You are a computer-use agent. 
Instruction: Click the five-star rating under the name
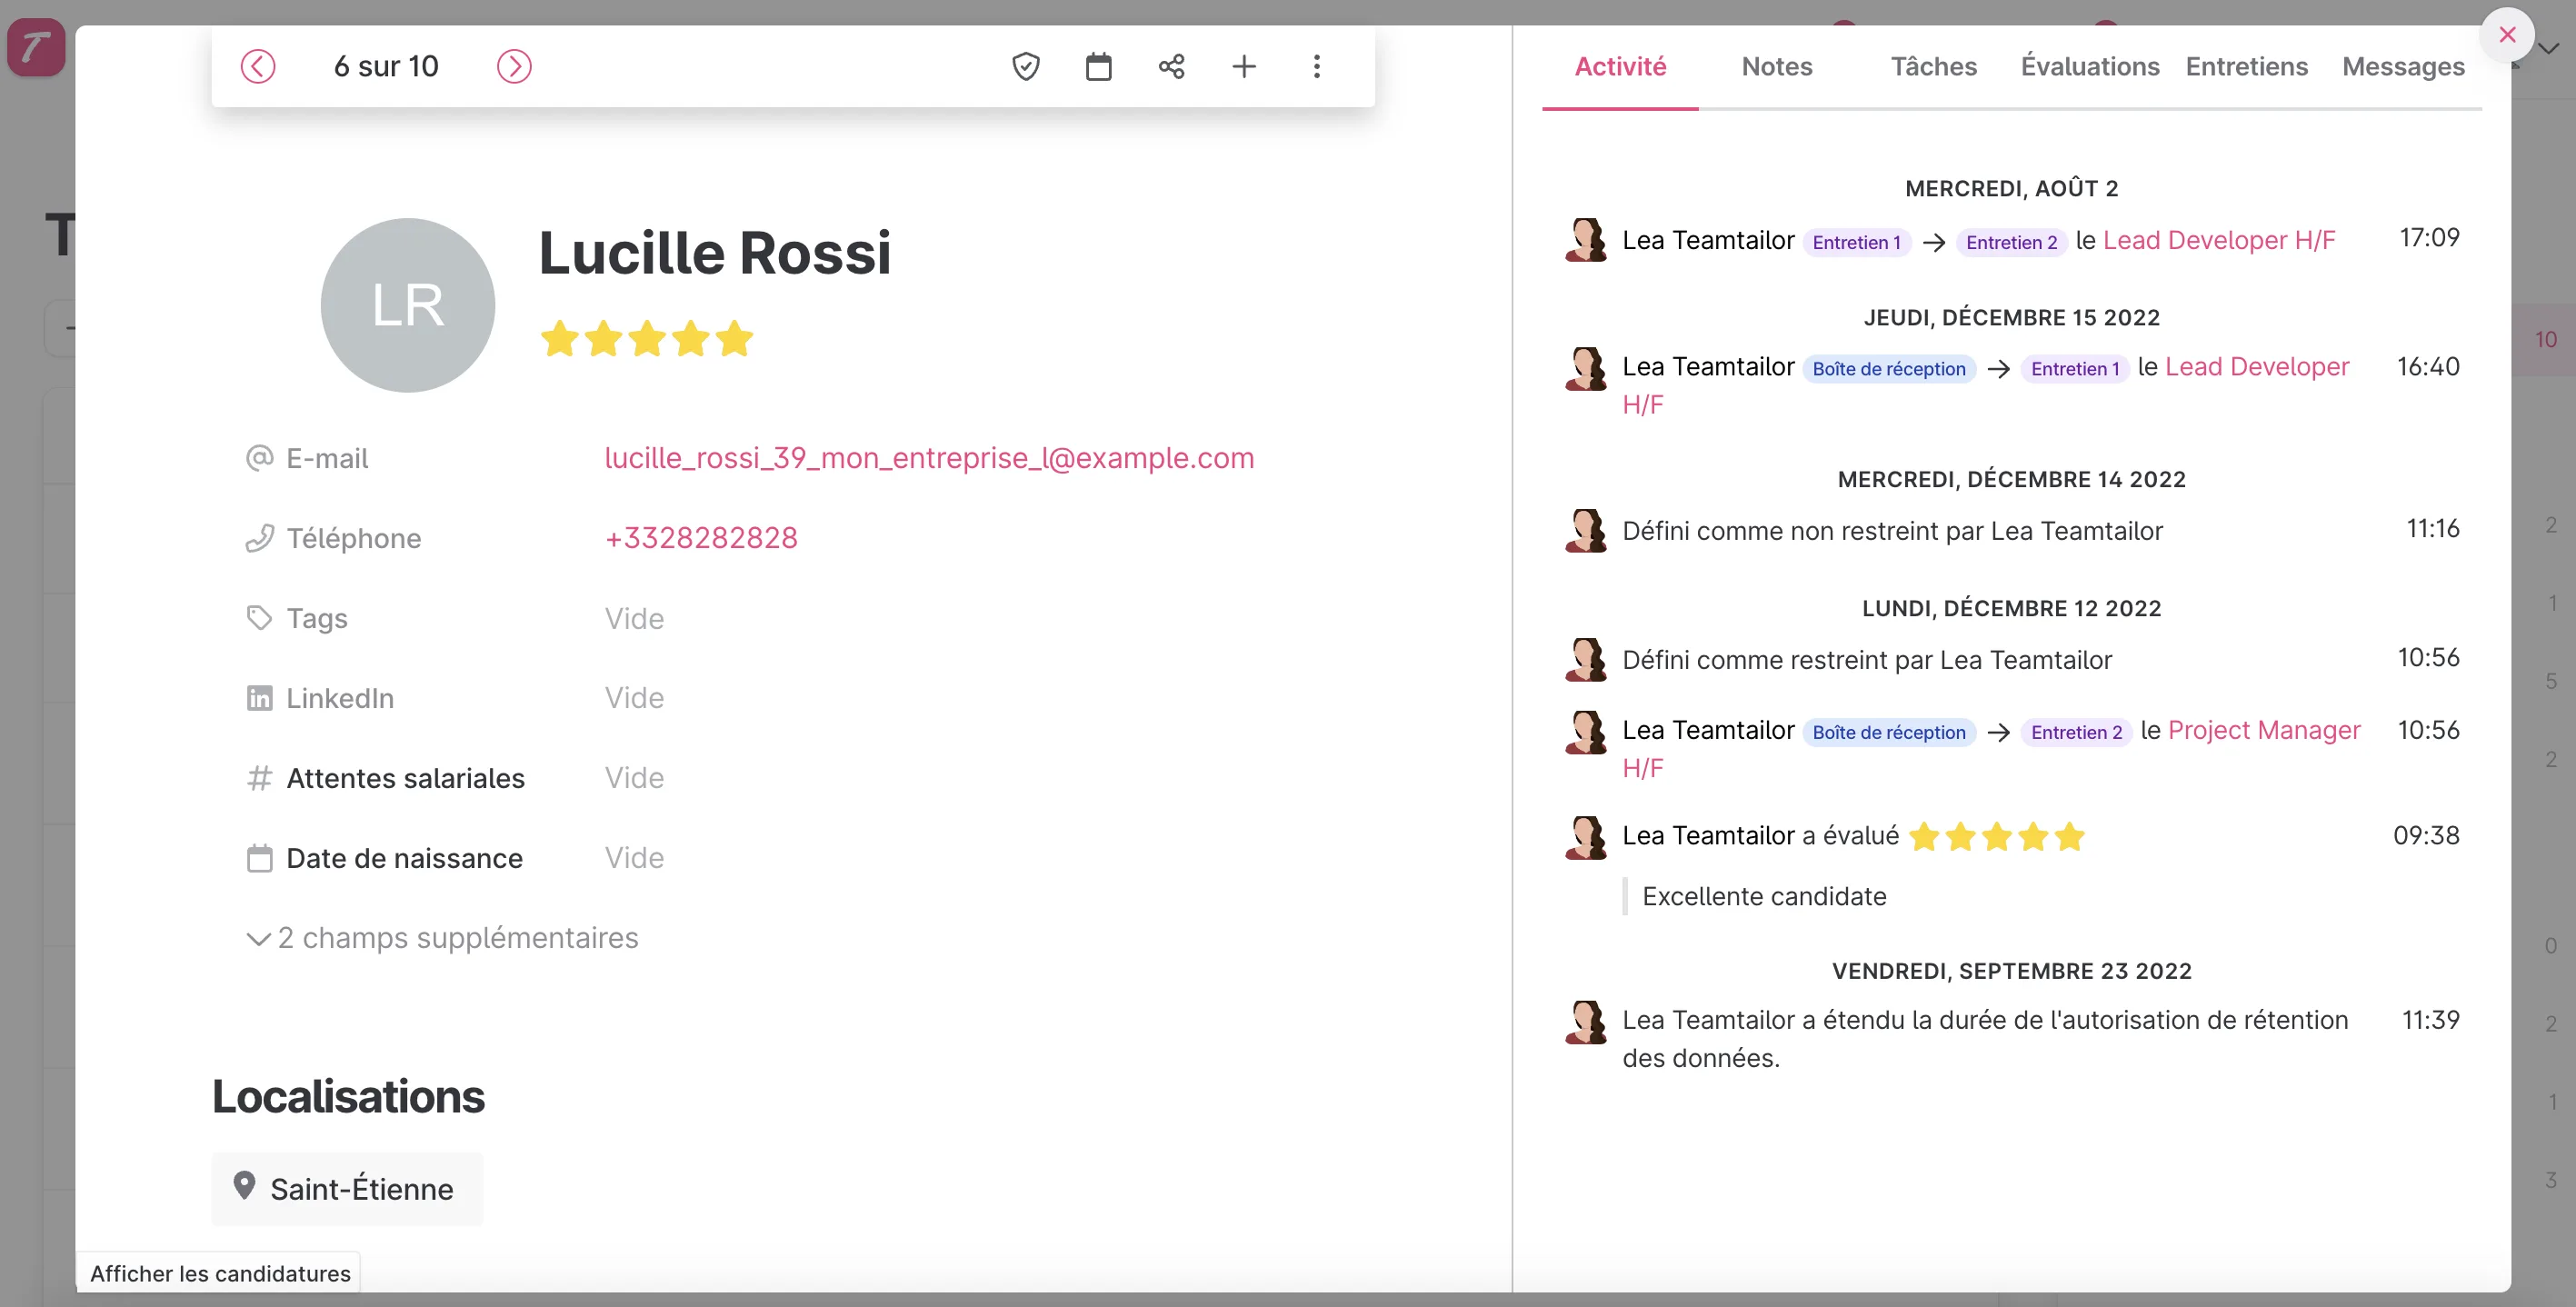[647, 339]
